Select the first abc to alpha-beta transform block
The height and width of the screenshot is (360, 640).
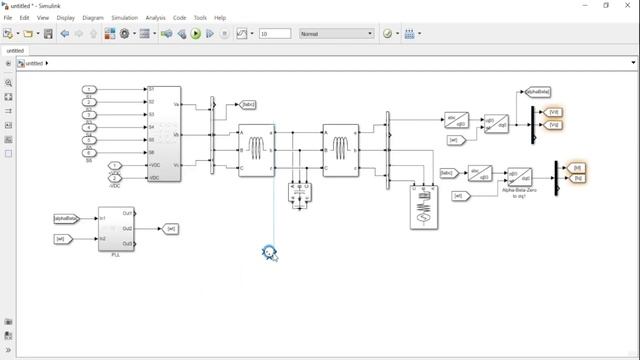pyautogui.click(x=456, y=120)
